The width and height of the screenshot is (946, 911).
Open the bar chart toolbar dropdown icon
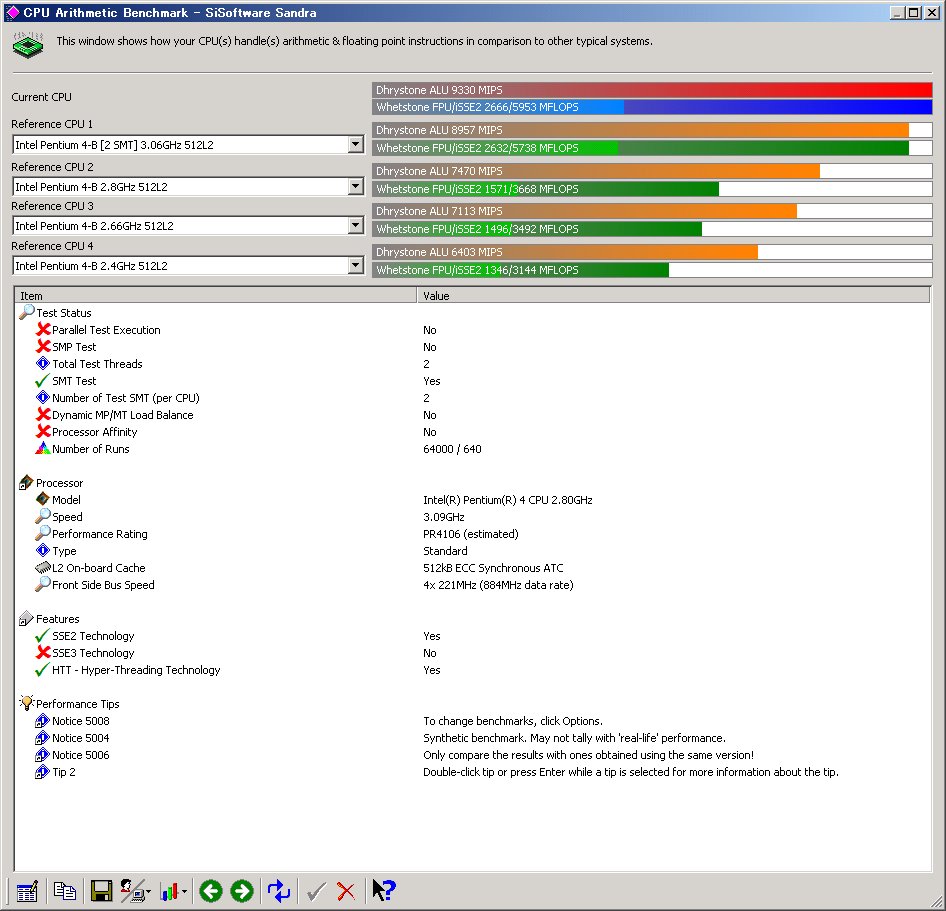[173, 891]
